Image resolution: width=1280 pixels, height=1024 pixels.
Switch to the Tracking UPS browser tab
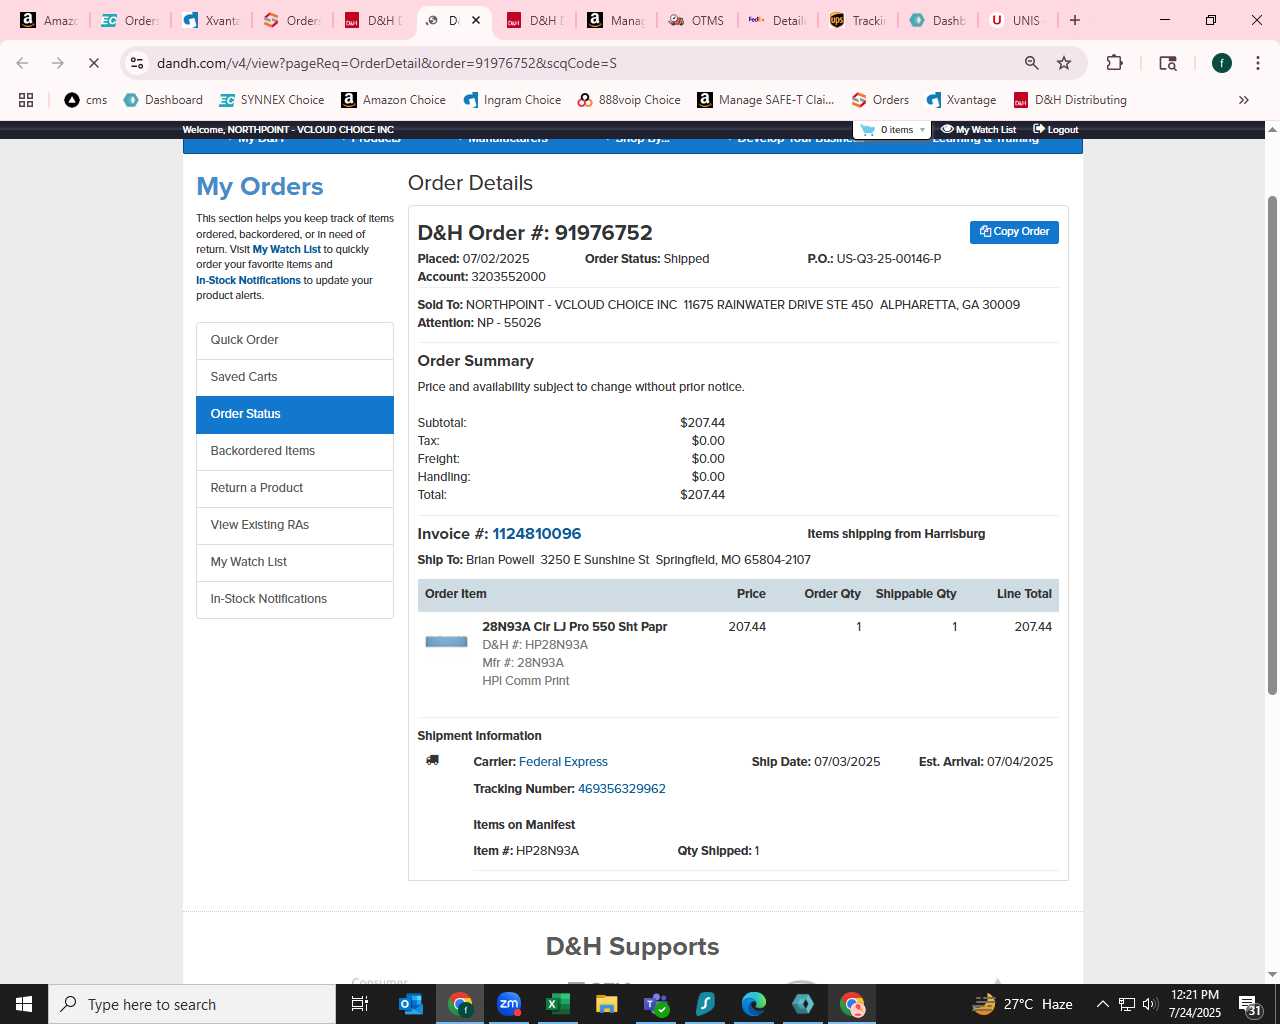[x=857, y=20]
